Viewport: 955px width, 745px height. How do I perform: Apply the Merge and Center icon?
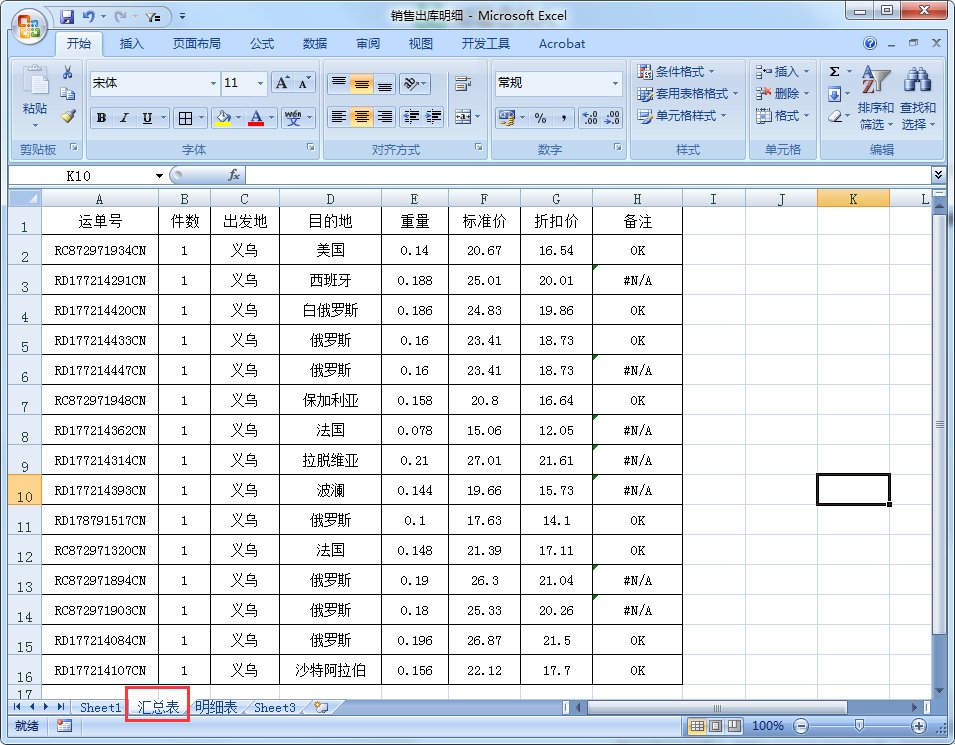(x=463, y=117)
